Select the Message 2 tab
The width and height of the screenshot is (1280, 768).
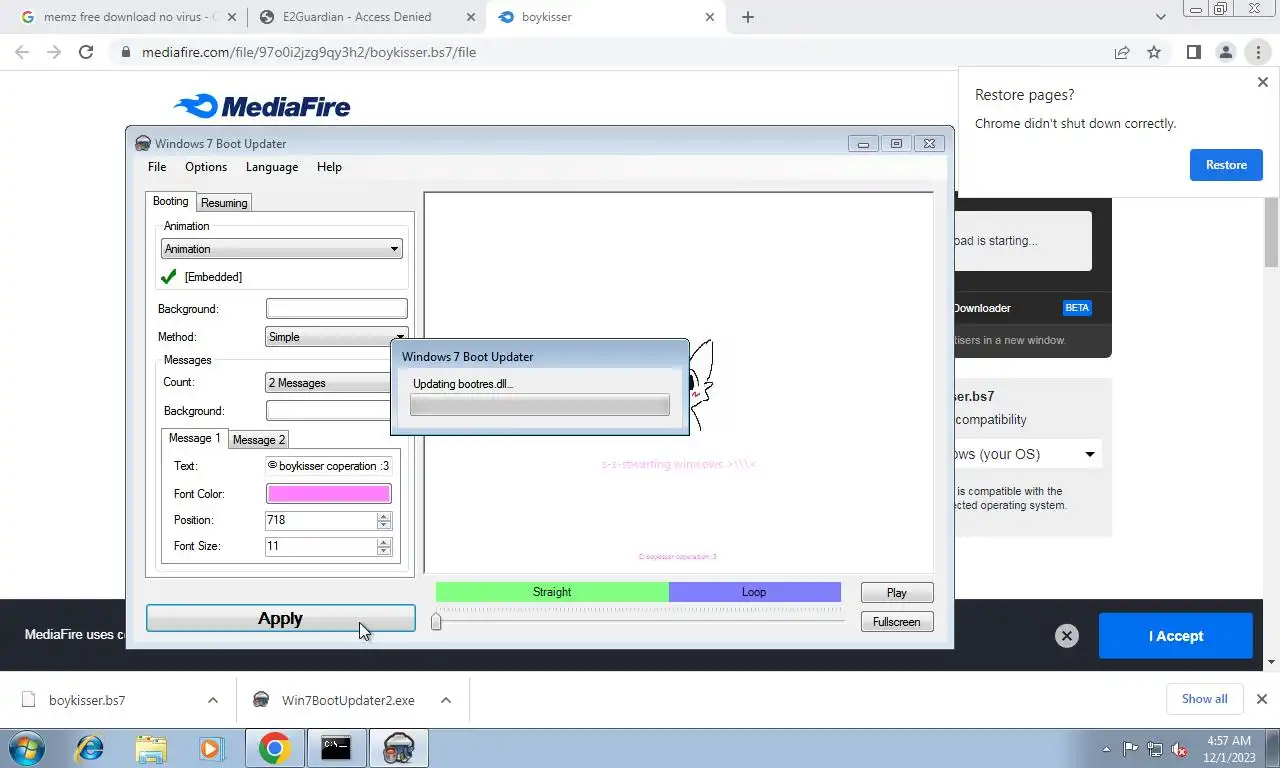(x=259, y=440)
